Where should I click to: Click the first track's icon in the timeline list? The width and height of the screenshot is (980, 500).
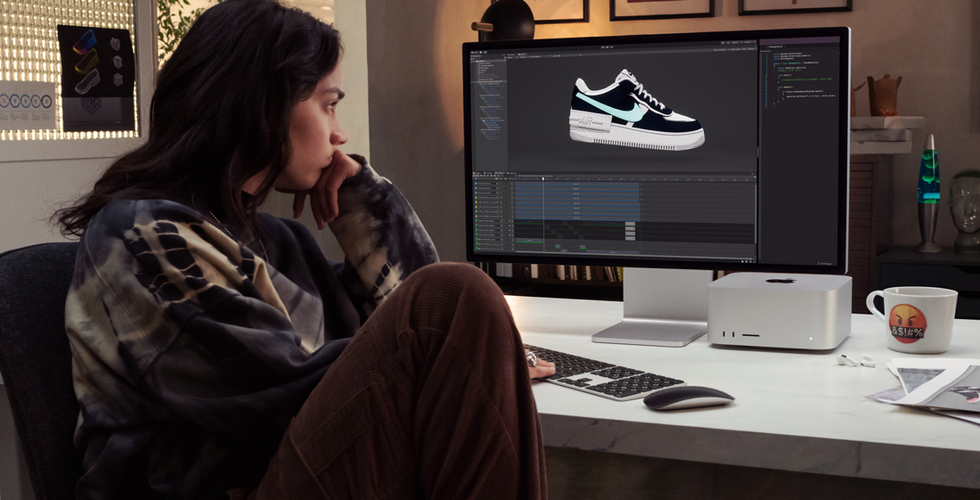tap(476, 183)
